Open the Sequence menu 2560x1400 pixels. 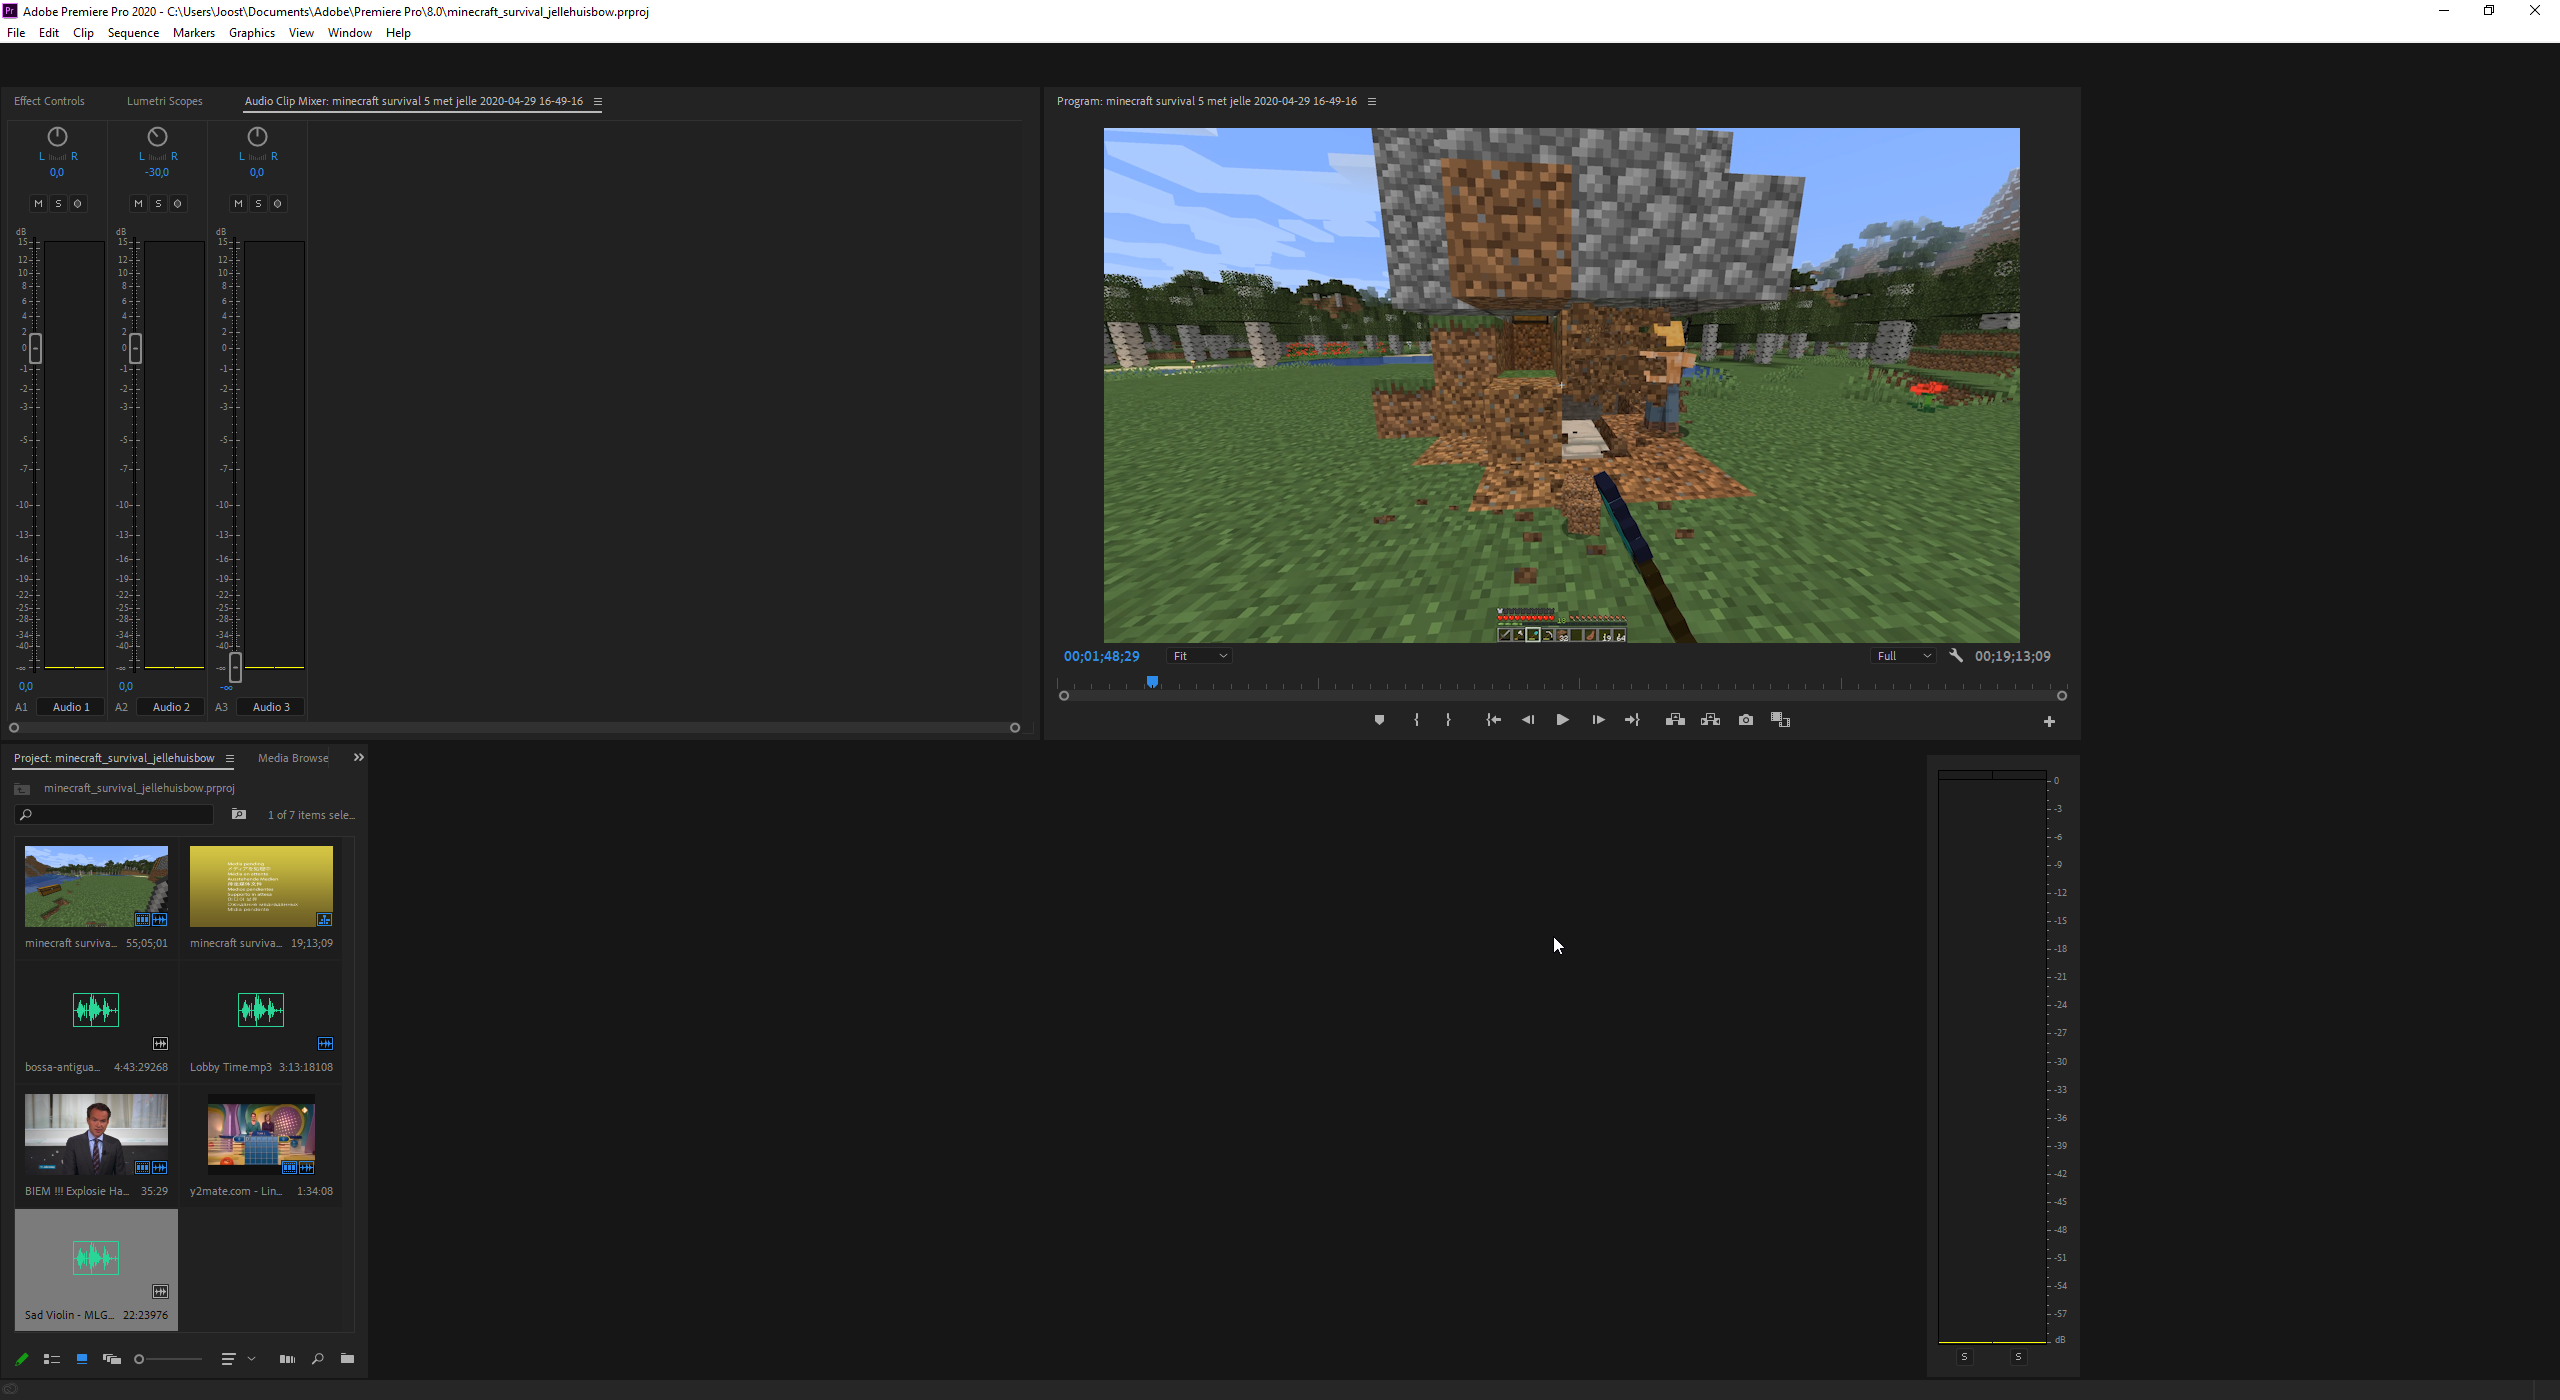pos(133,33)
